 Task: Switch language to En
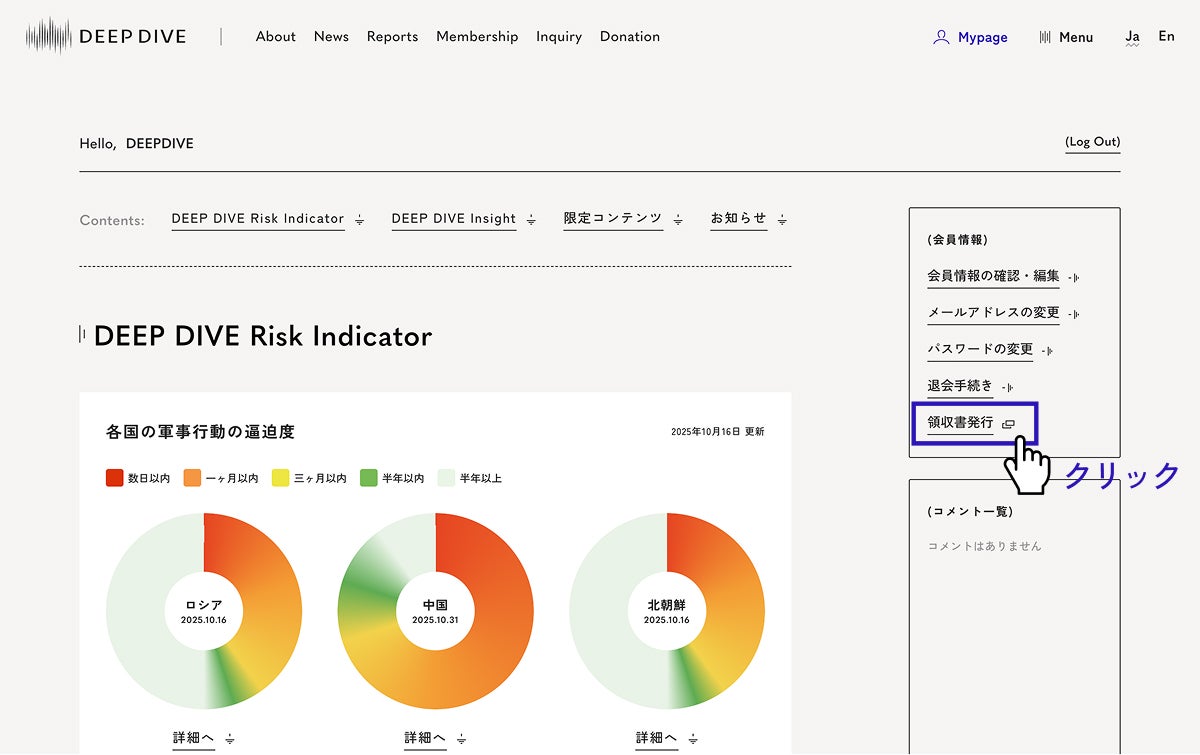tap(1166, 36)
